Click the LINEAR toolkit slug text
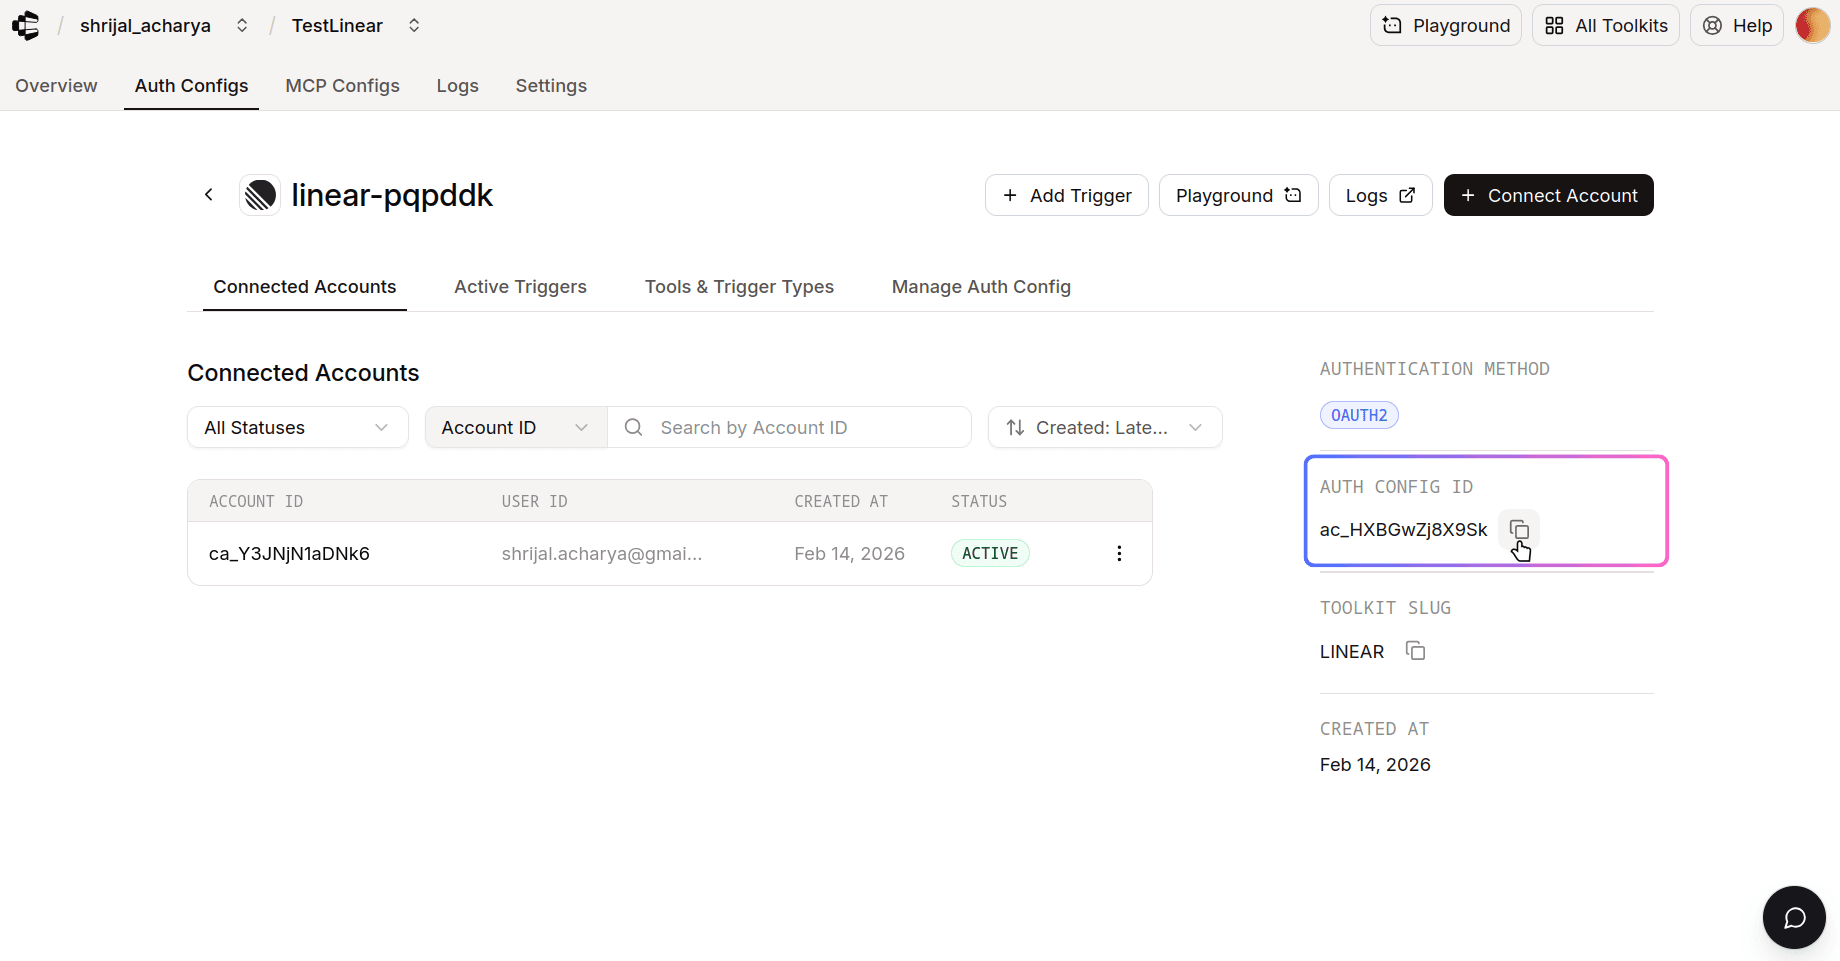Screen dimensions: 1840x961 pyautogui.click(x=1352, y=651)
